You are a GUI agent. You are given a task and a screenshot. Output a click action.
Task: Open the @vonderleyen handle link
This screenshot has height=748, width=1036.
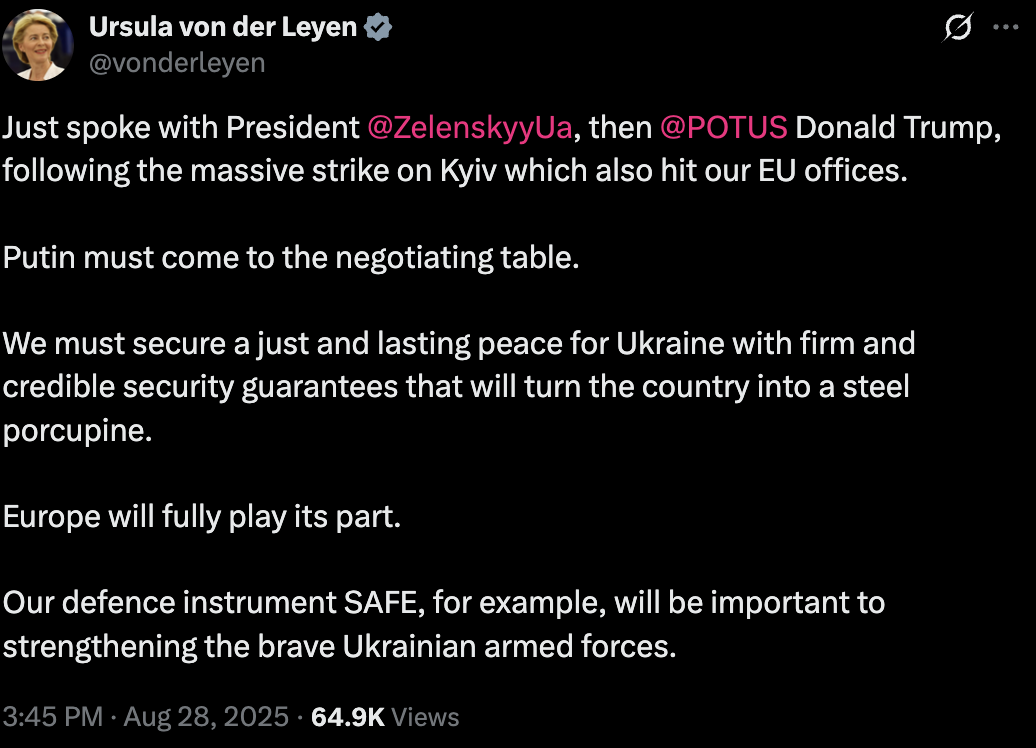[177, 62]
